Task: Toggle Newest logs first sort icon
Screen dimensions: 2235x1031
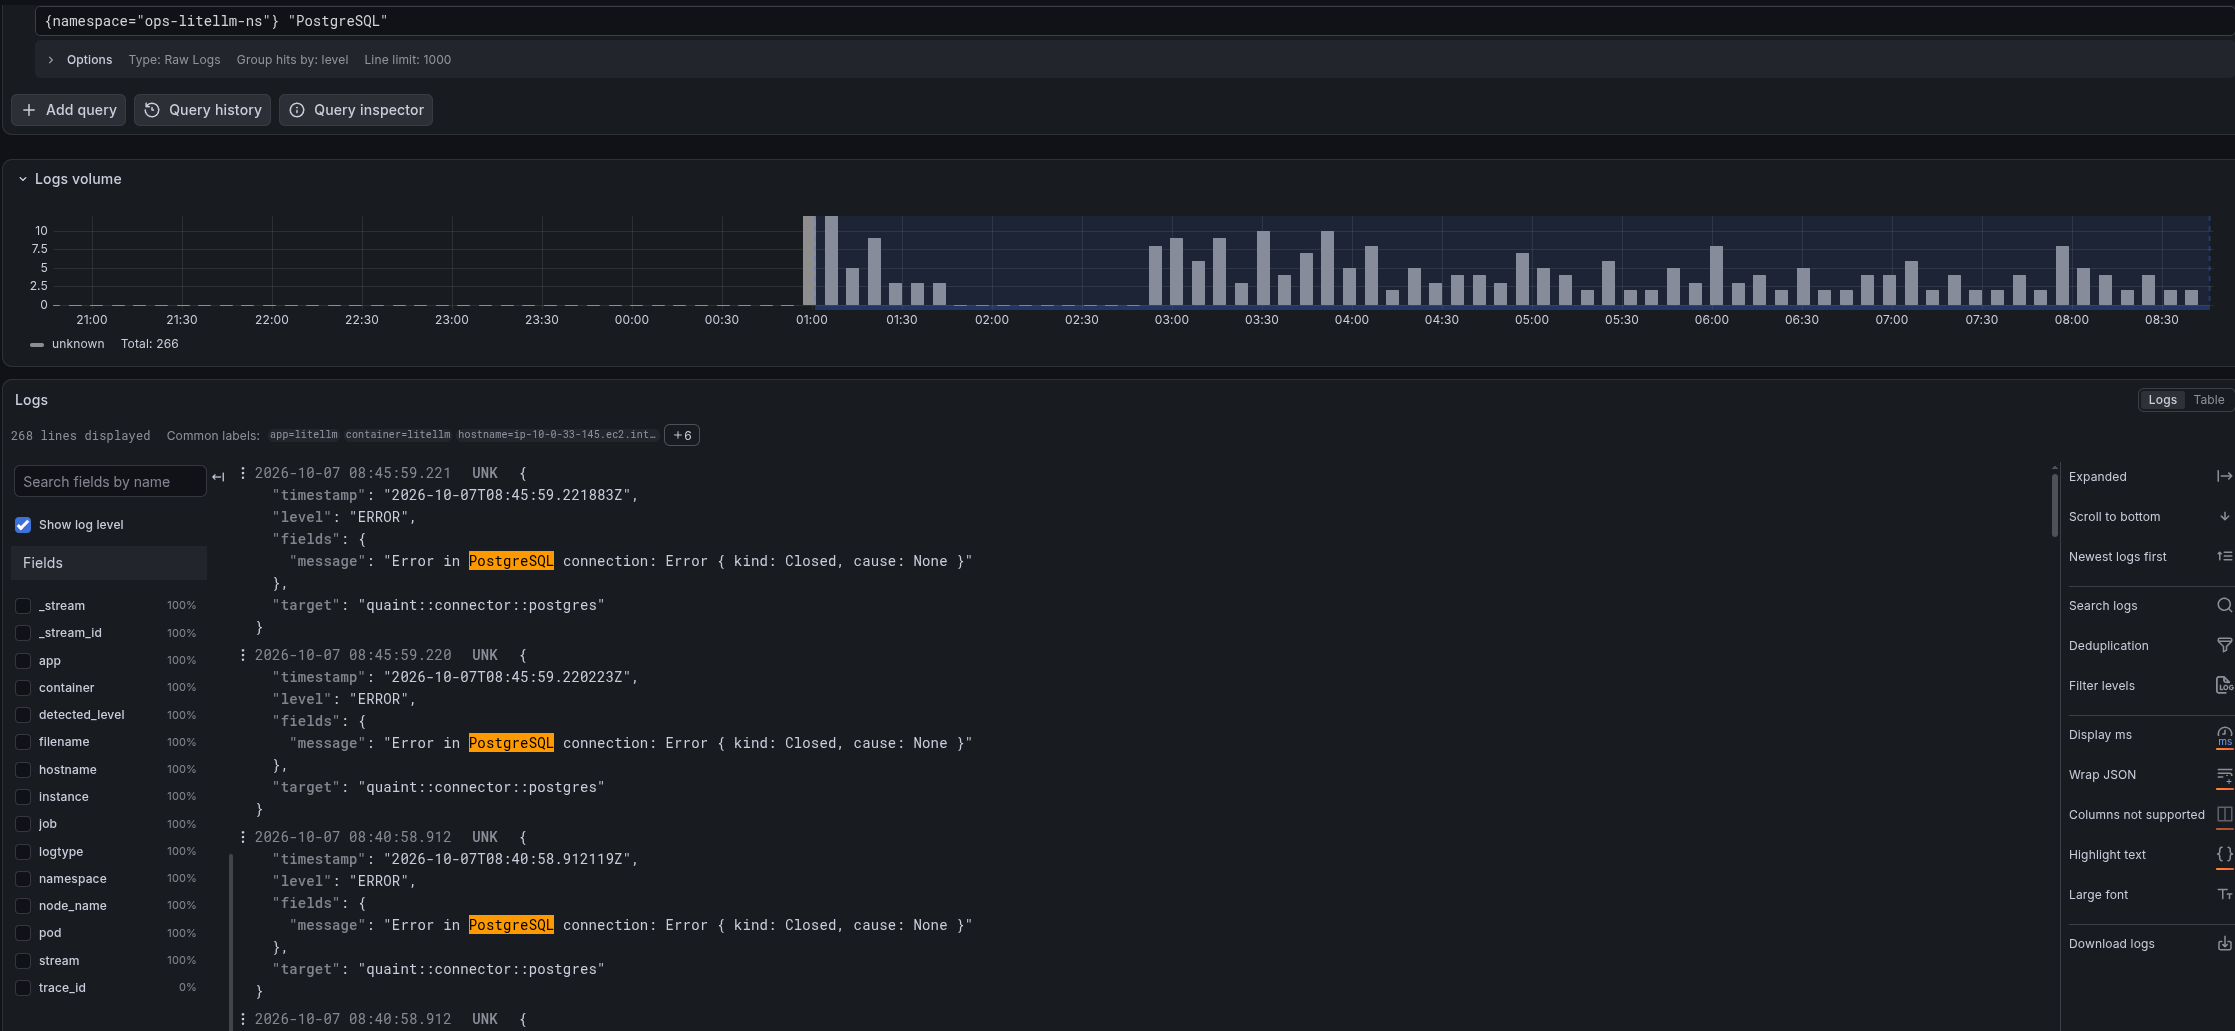Action: coord(2224,556)
